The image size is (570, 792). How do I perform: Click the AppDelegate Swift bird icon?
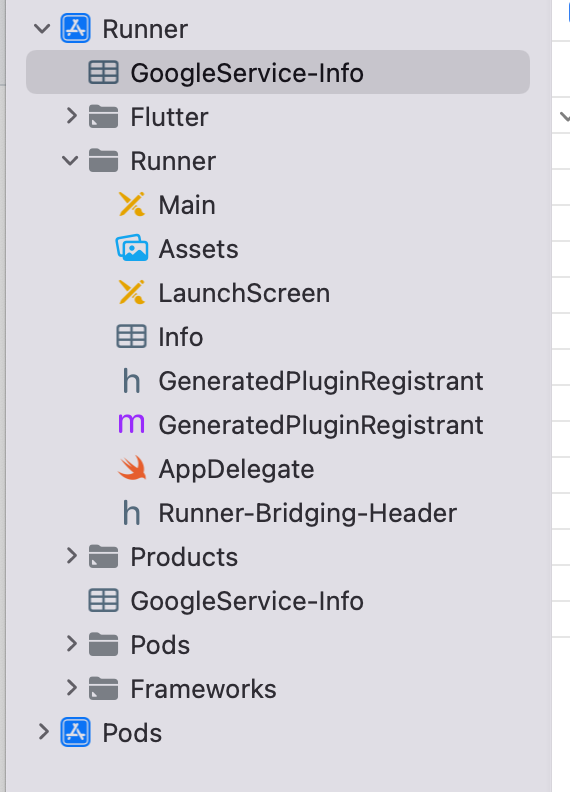pos(132,468)
